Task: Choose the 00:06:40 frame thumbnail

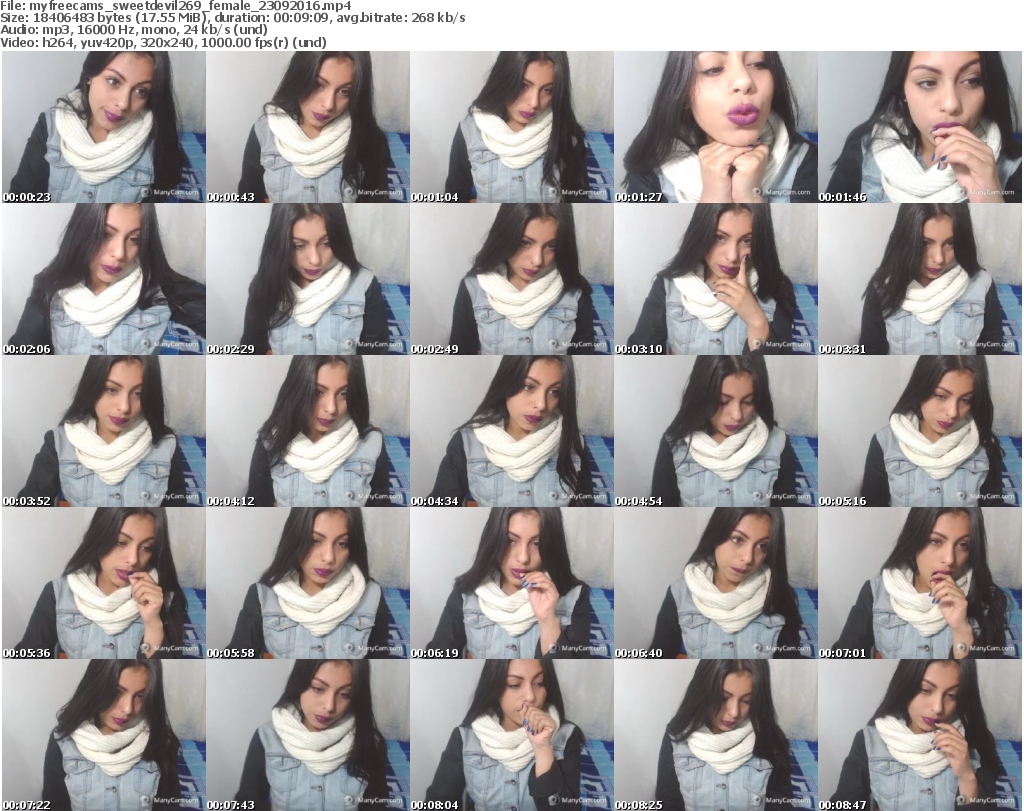Action: (x=716, y=583)
